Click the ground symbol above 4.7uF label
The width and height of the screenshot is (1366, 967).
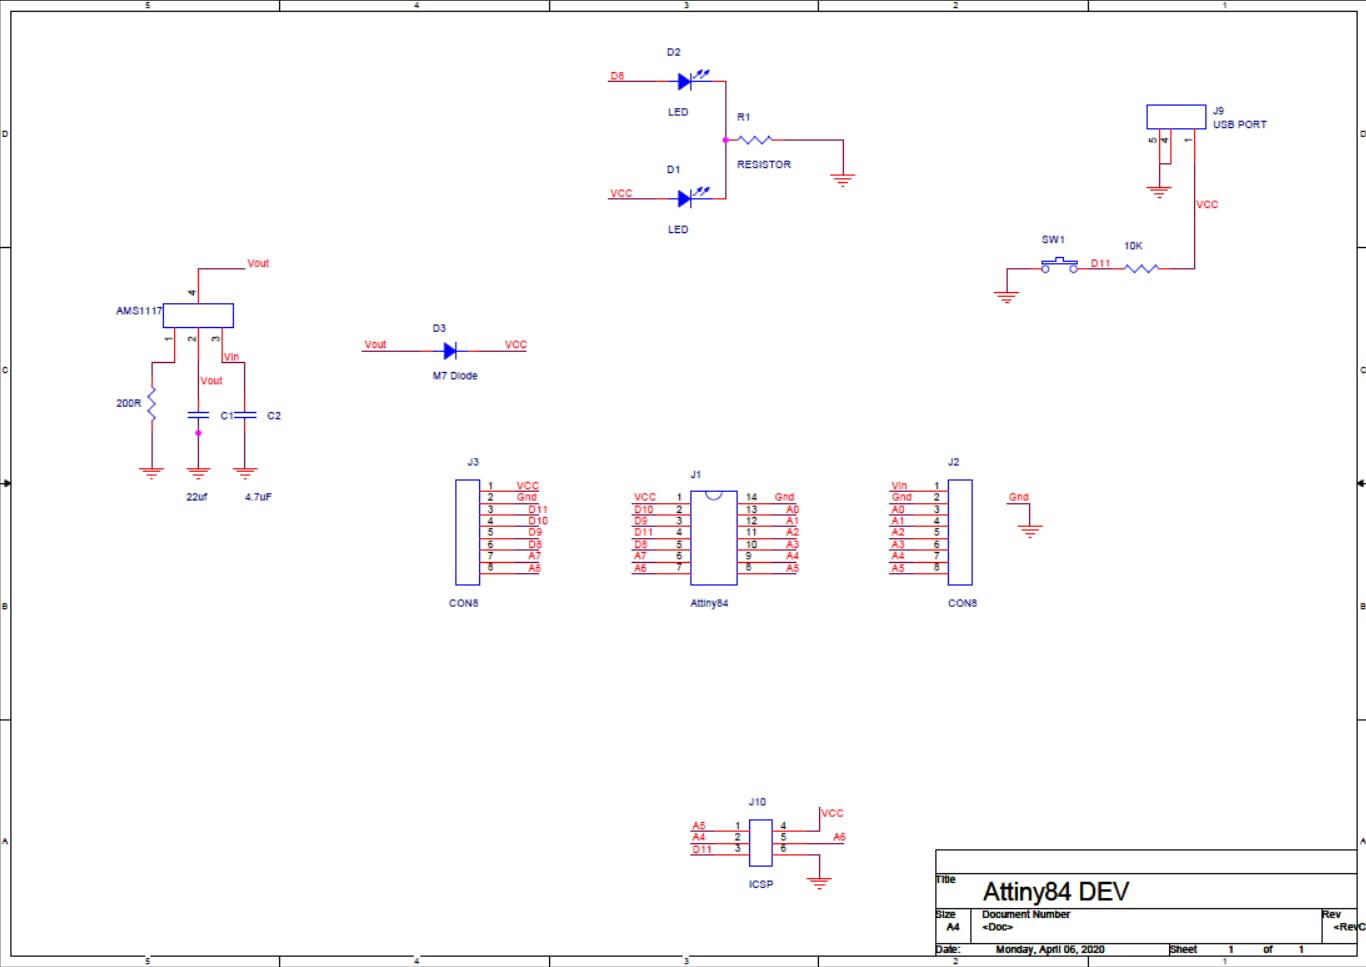pos(245,473)
